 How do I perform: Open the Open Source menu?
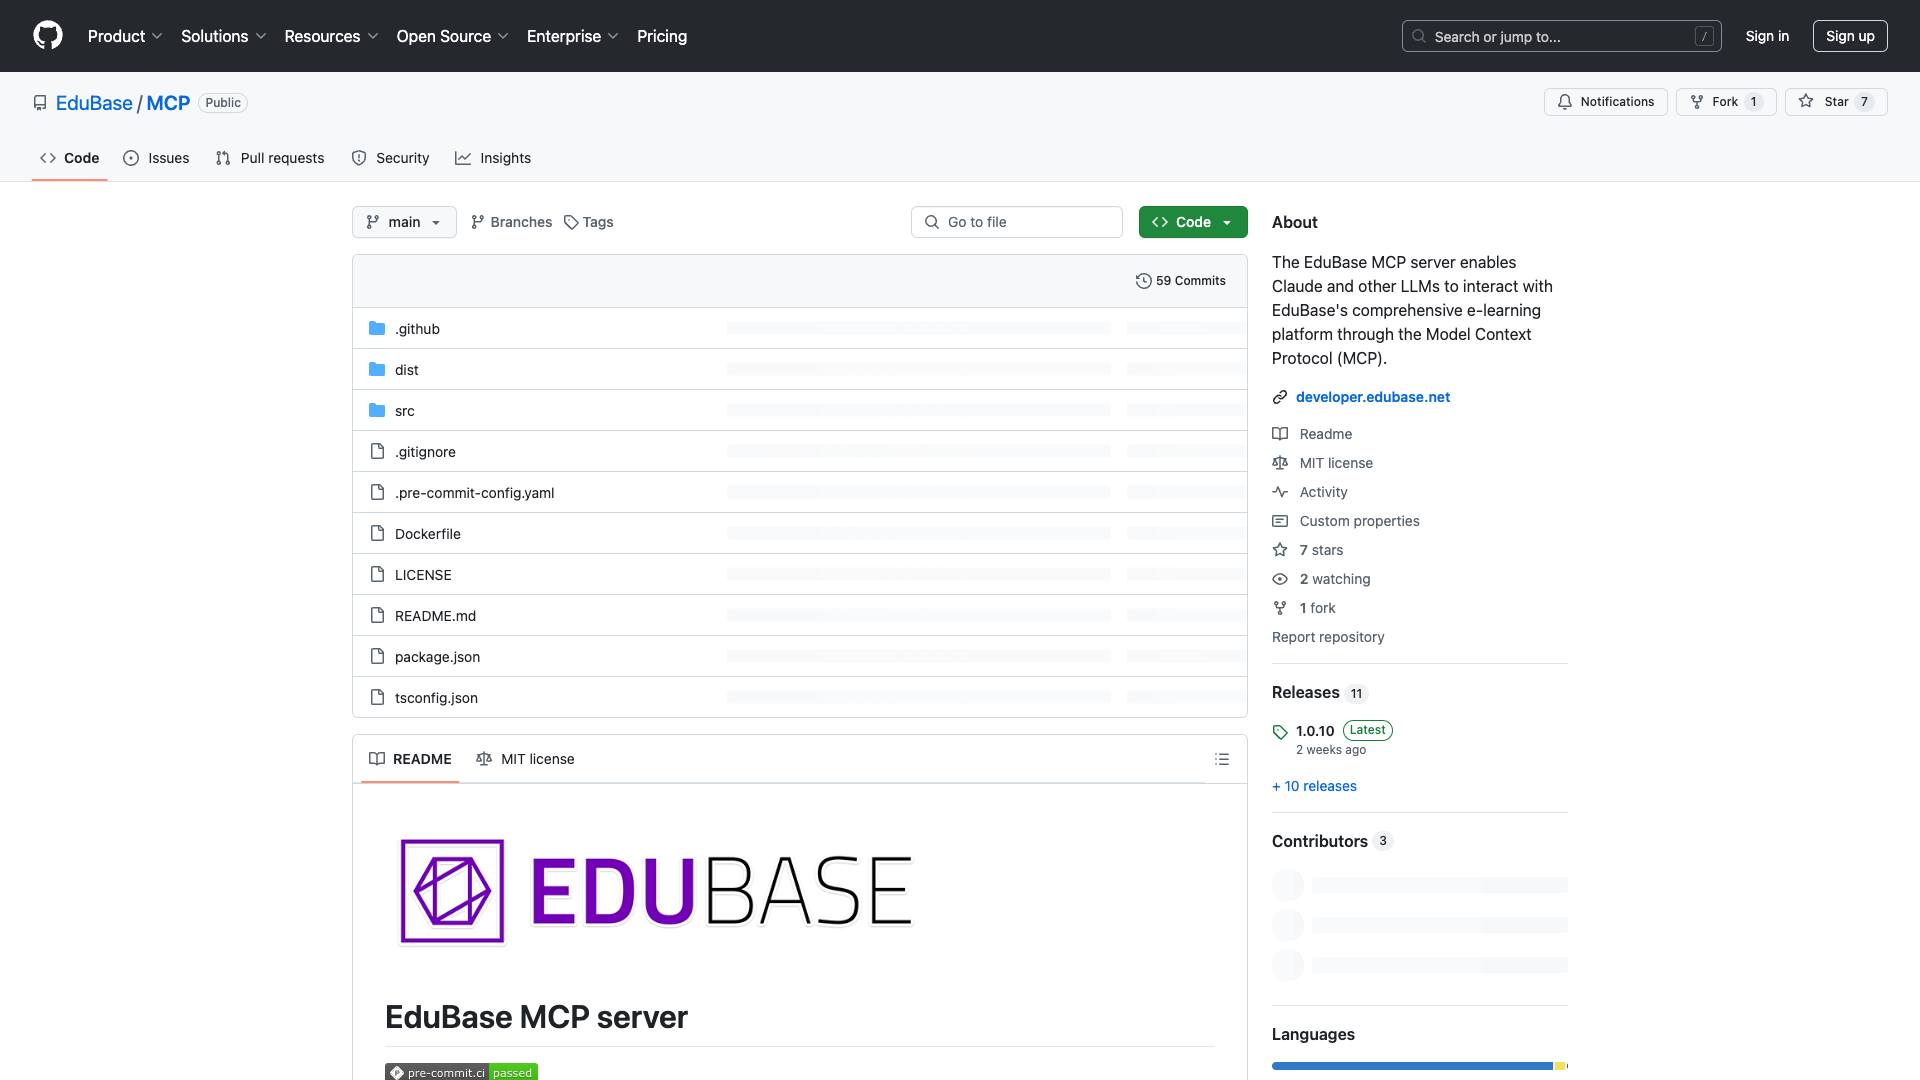451,36
